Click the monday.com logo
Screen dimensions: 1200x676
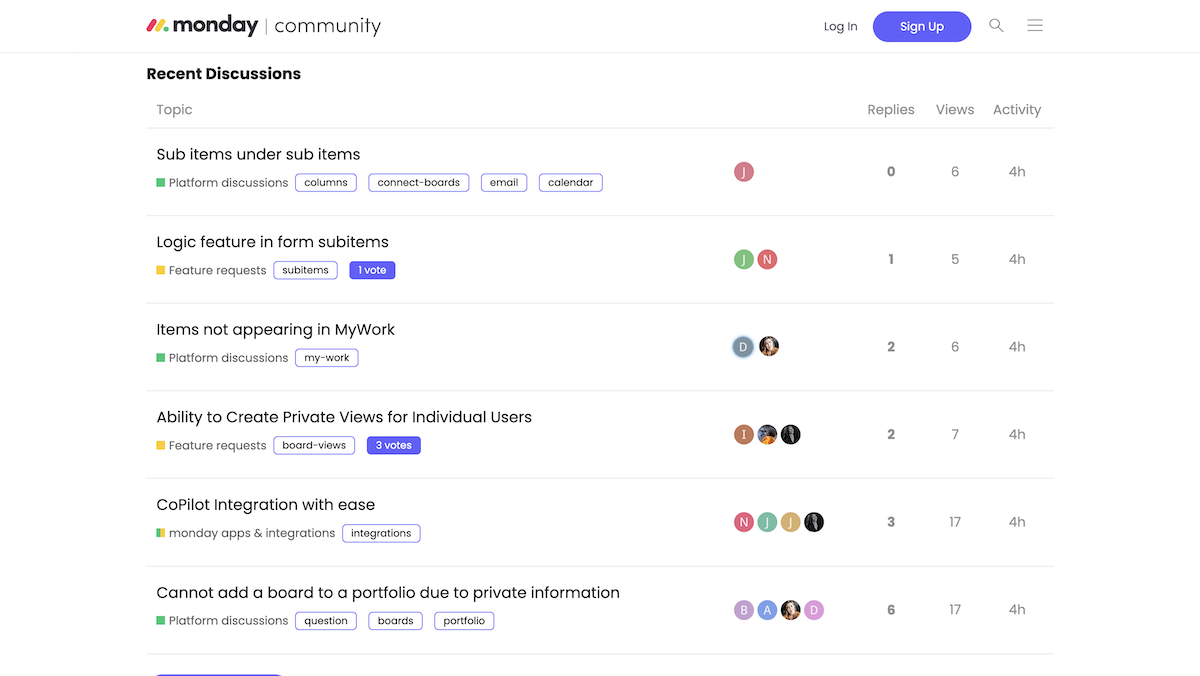pyautogui.click(x=202, y=24)
